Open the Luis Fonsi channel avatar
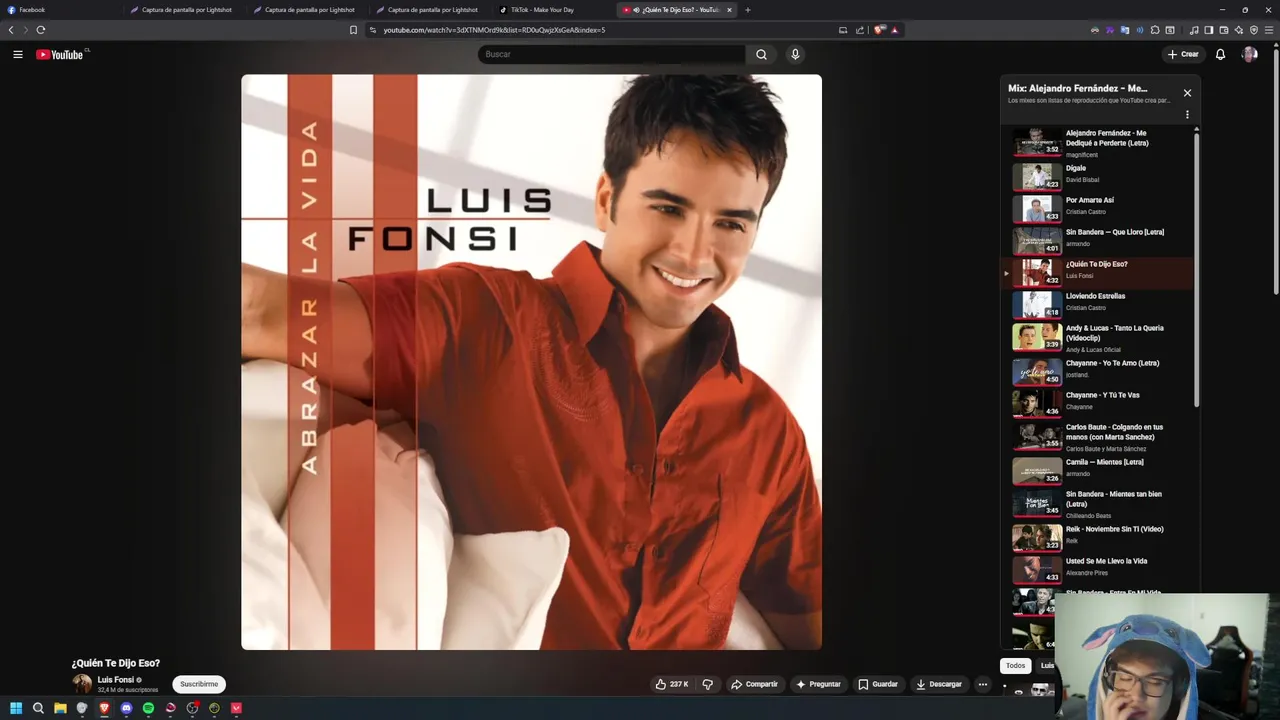 (x=82, y=684)
